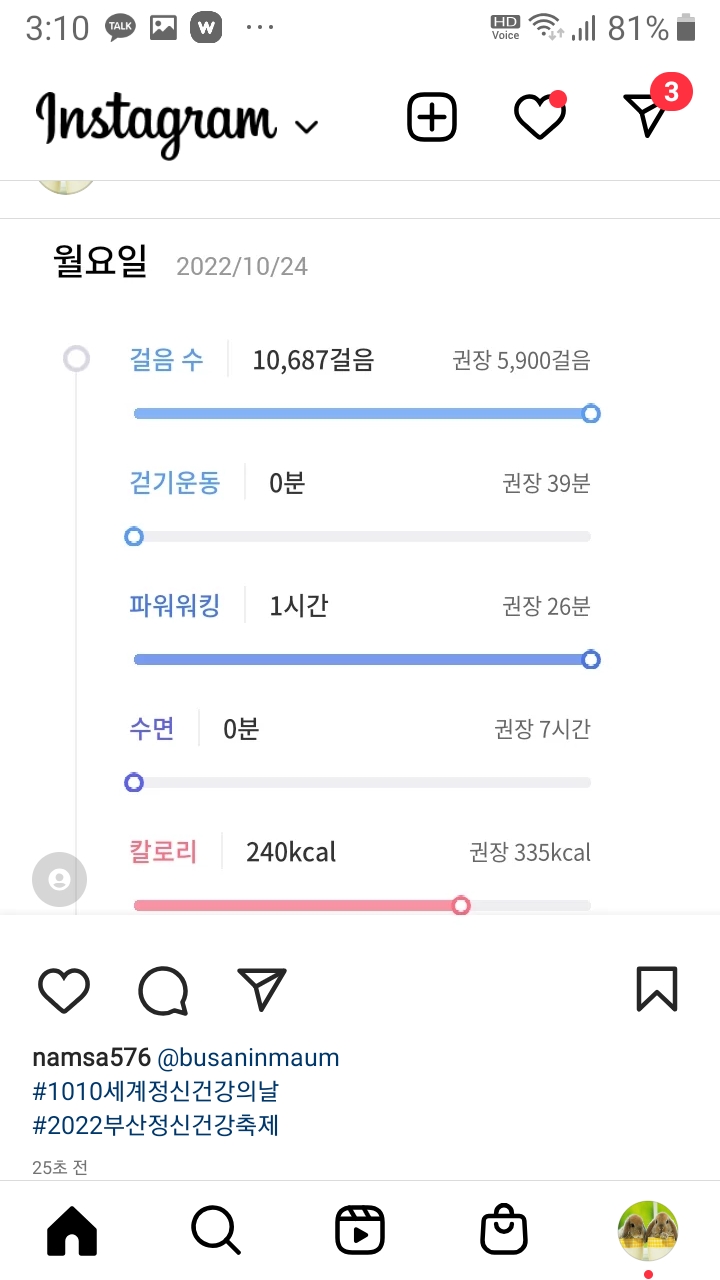The image size is (720, 1280).
Task: Go to the Home tab
Action: coord(72,1230)
